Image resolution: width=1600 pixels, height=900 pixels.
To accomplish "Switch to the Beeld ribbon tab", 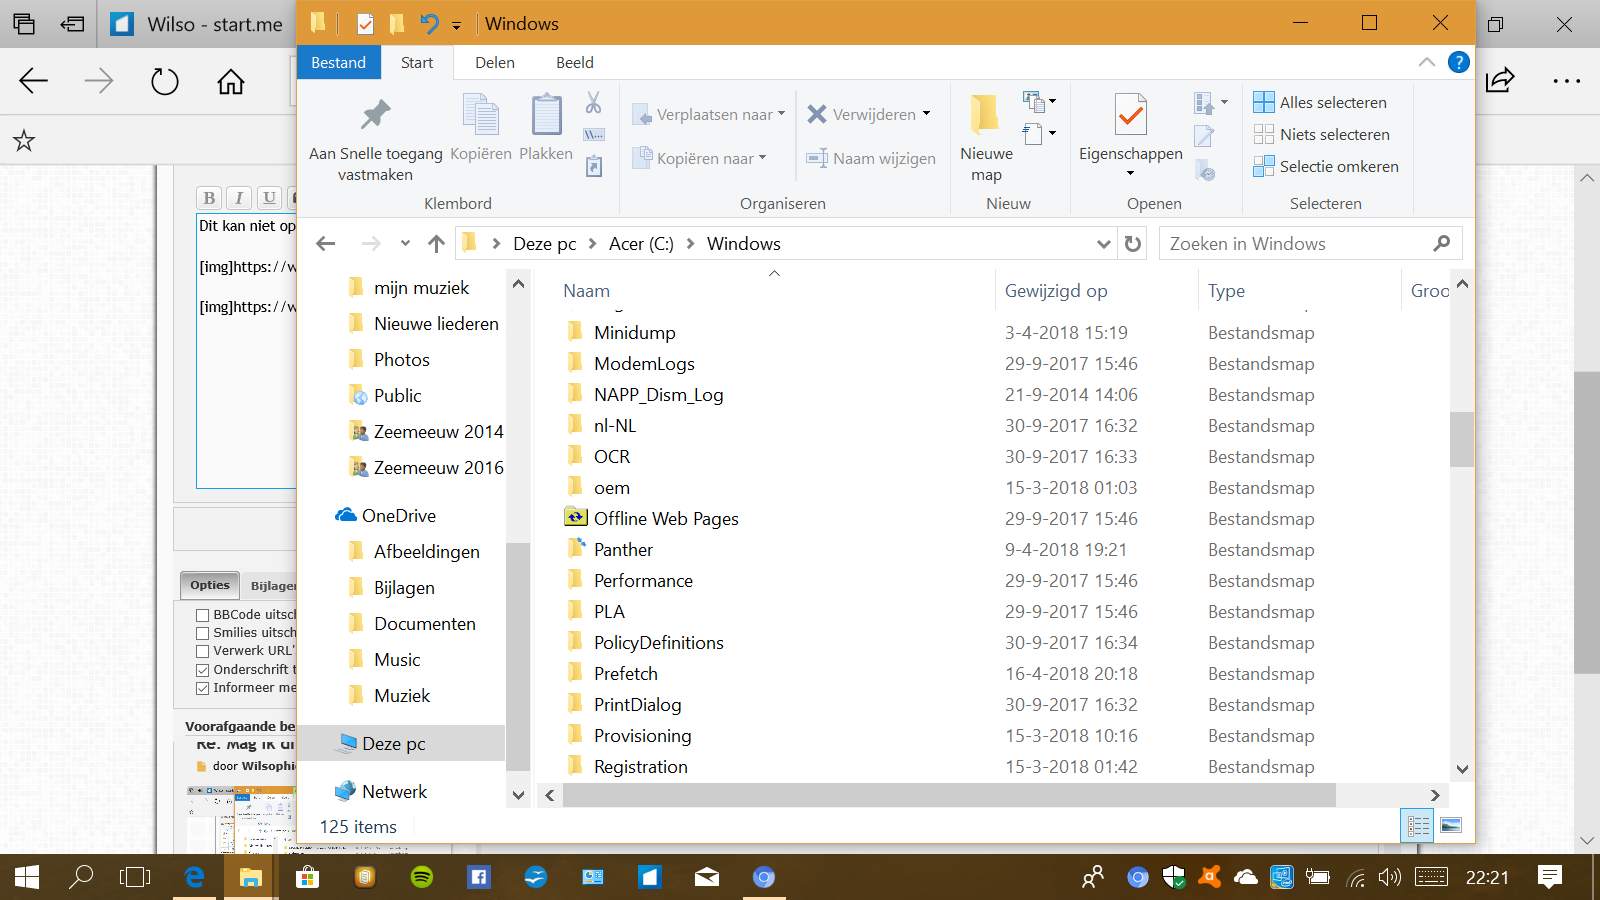I will 575,62.
